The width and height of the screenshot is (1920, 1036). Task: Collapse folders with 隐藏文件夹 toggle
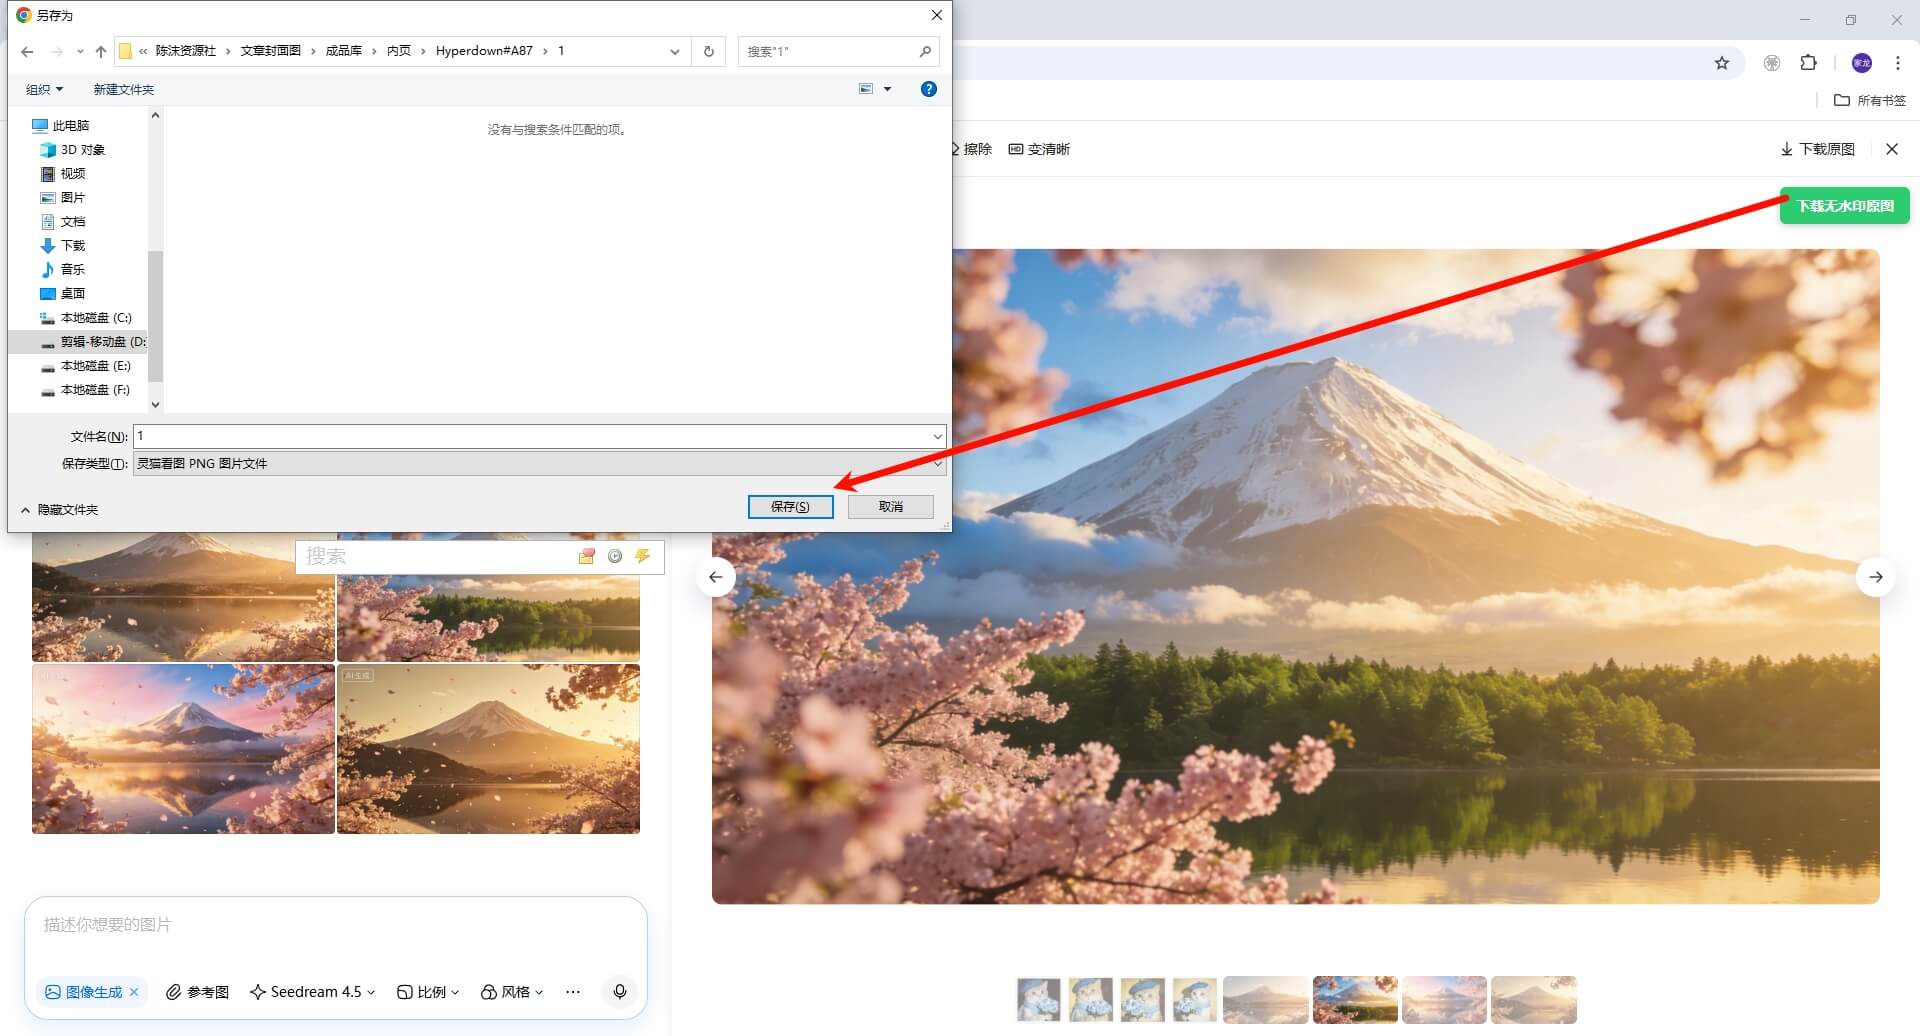[59, 510]
